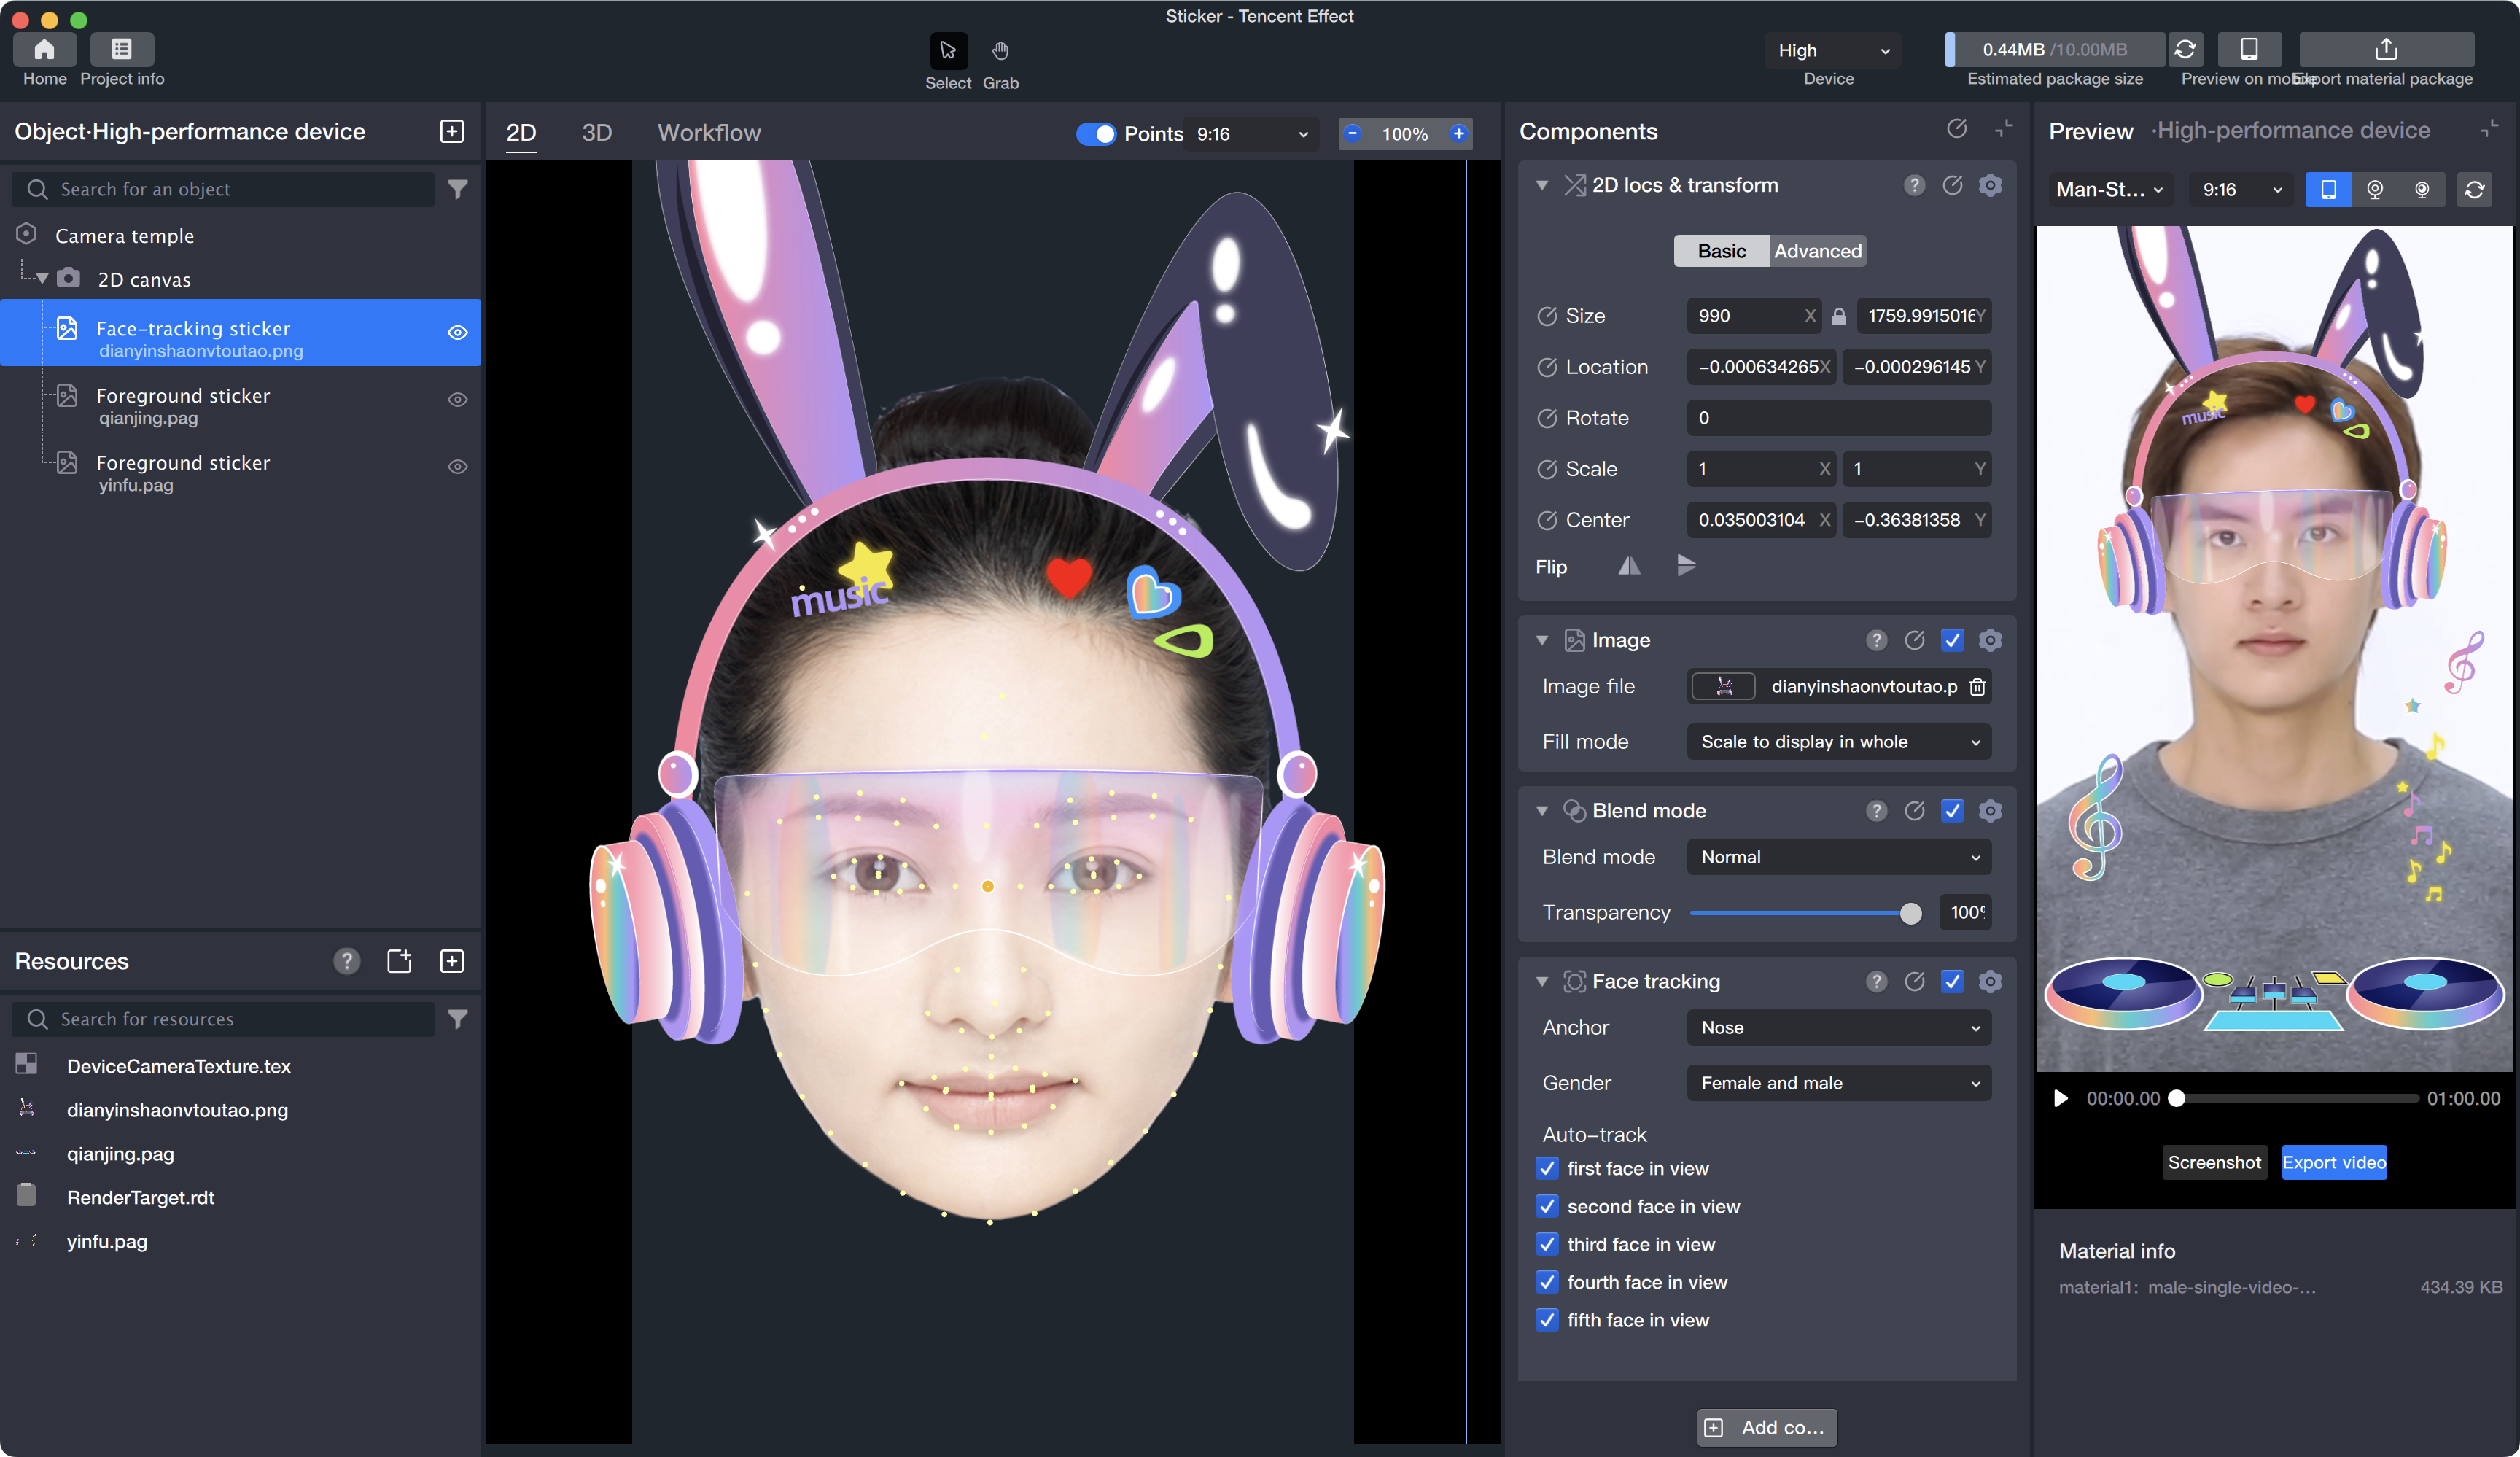The image size is (2520, 1457).
Task: Click the Transparency slider handle
Action: pyautogui.click(x=1910, y=913)
